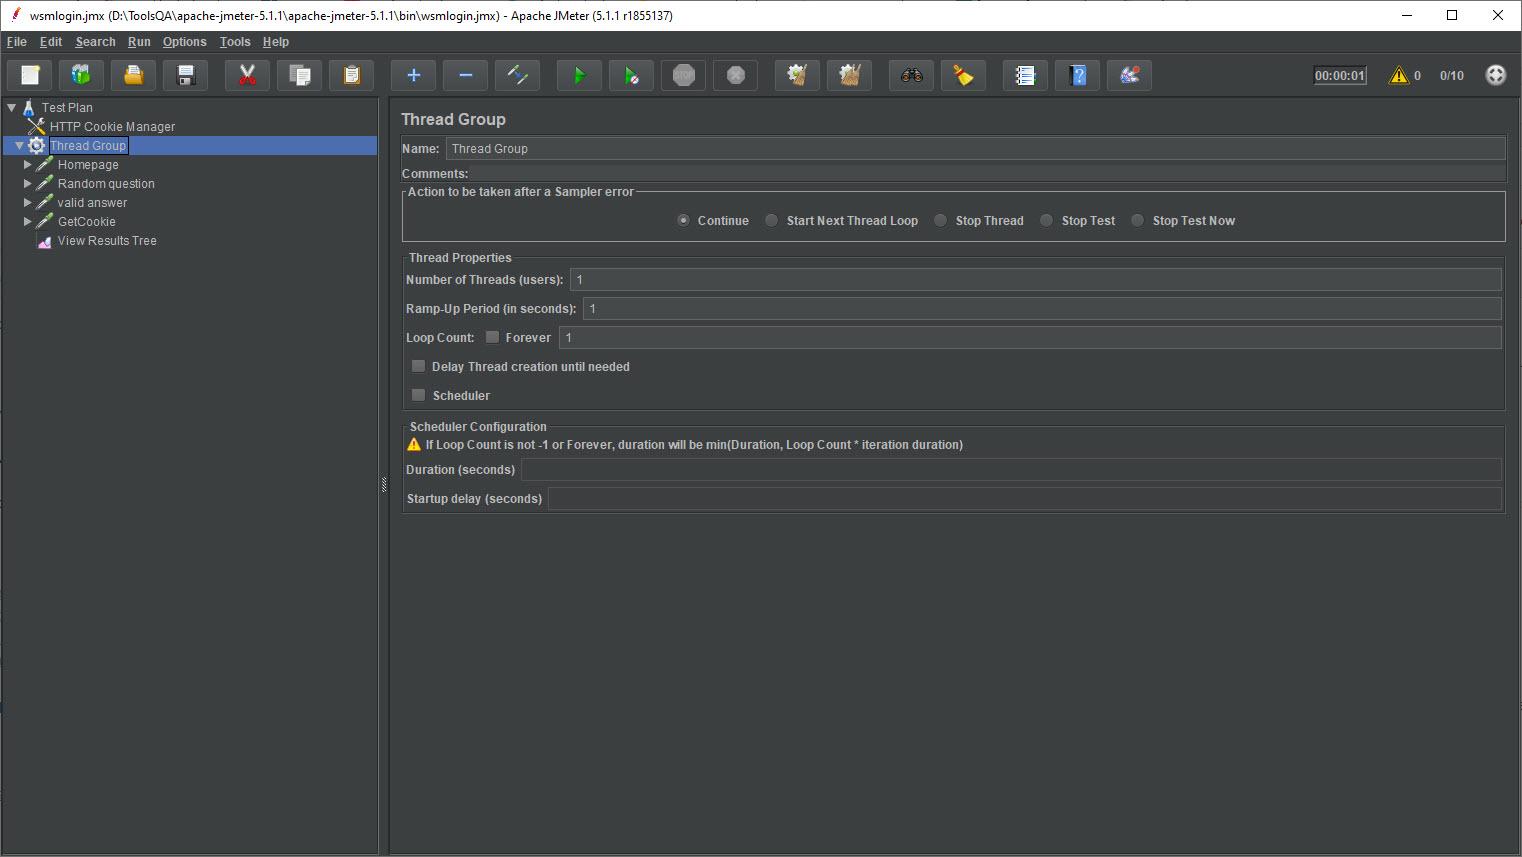This screenshot has height=857, width=1522.
Task: Select the Random question tree item
Action: 106,184
